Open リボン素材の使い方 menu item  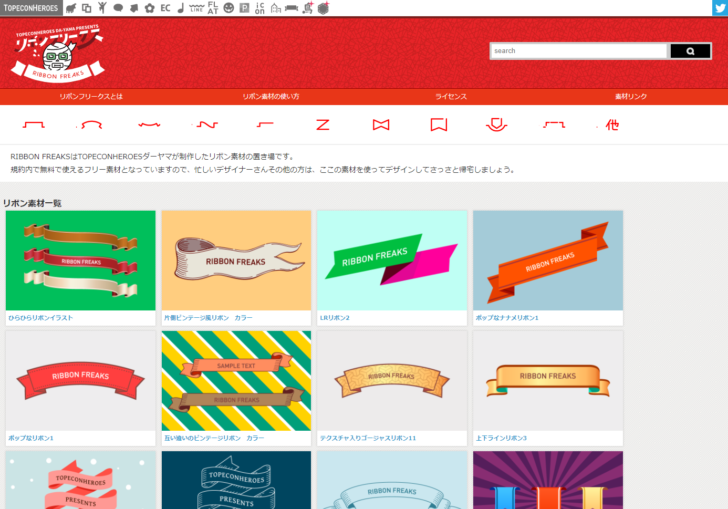click(271, 97)
